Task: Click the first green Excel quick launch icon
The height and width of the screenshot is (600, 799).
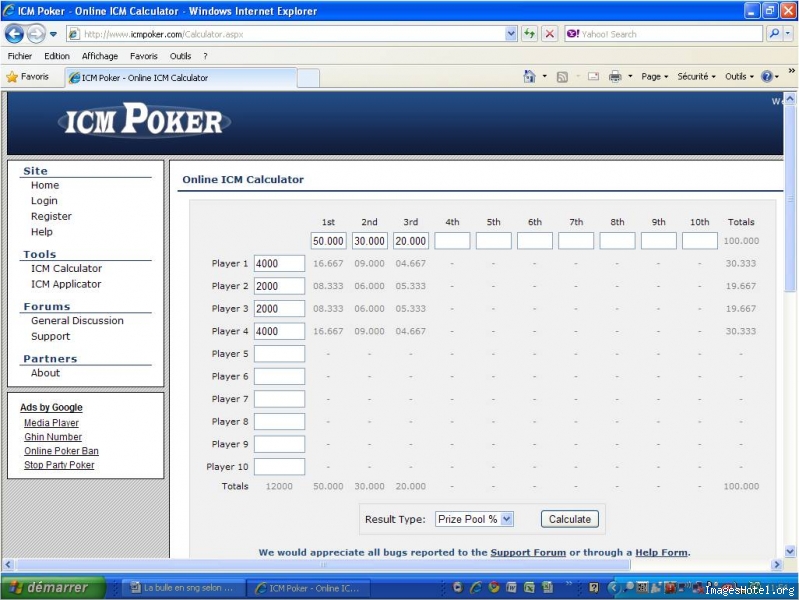Action: pyautogui.click(x=529, y=587)
